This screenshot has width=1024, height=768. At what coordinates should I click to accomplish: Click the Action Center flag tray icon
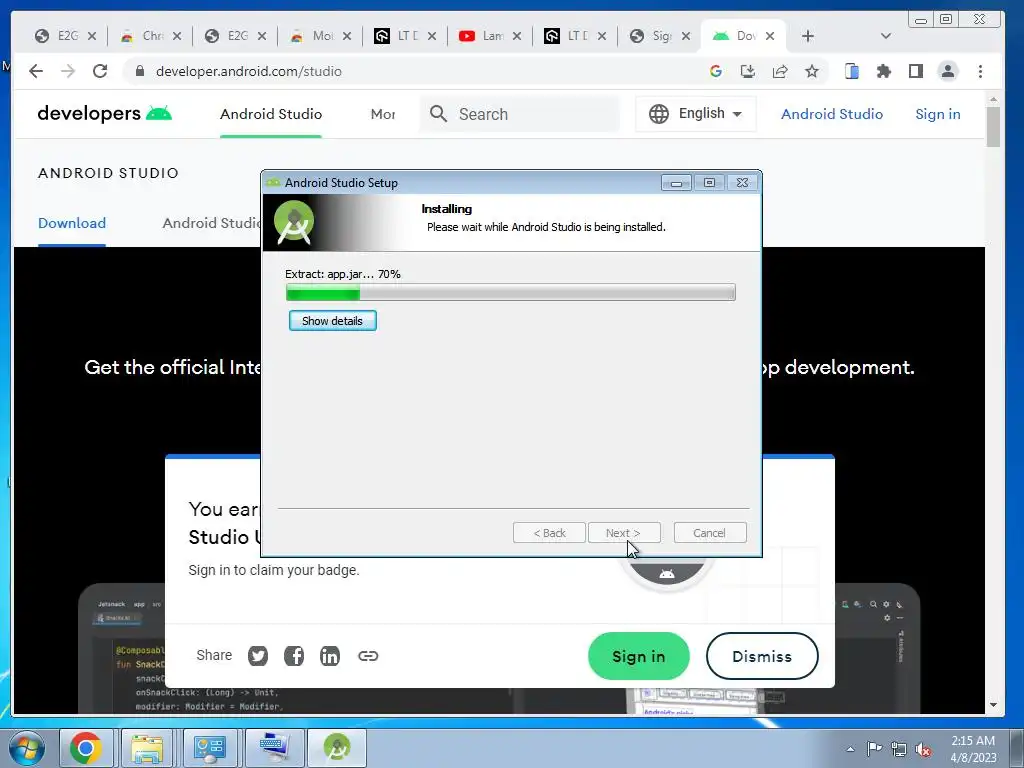click(x=874, y=748)
